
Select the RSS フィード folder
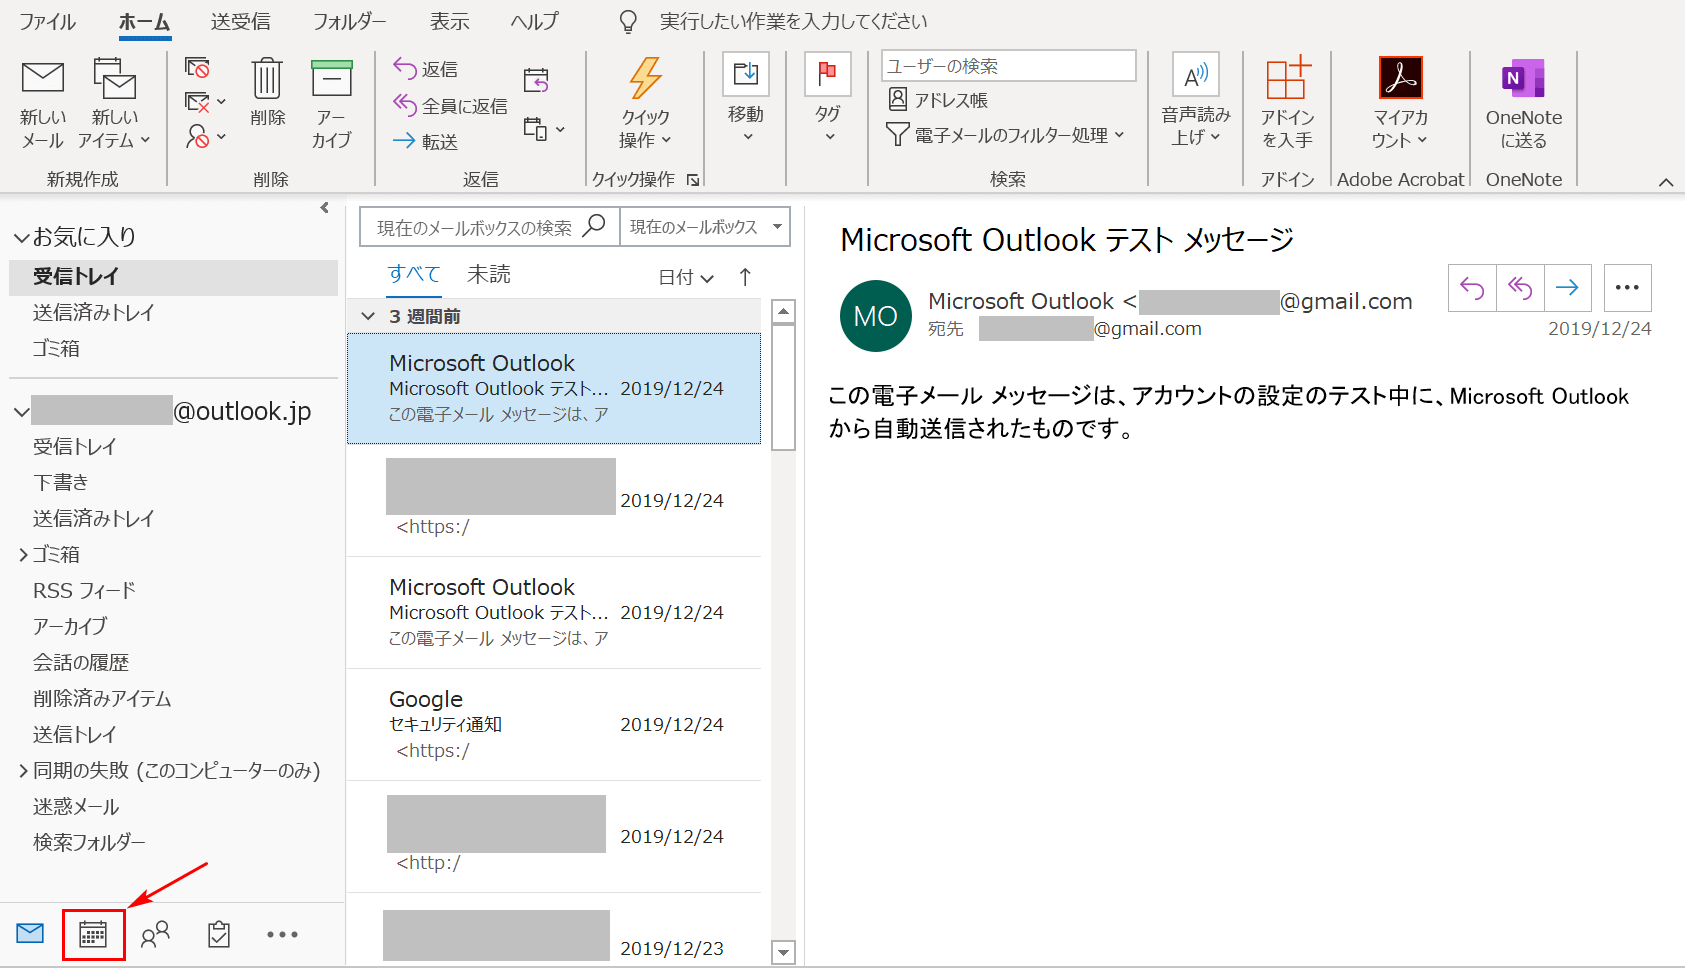84,591
